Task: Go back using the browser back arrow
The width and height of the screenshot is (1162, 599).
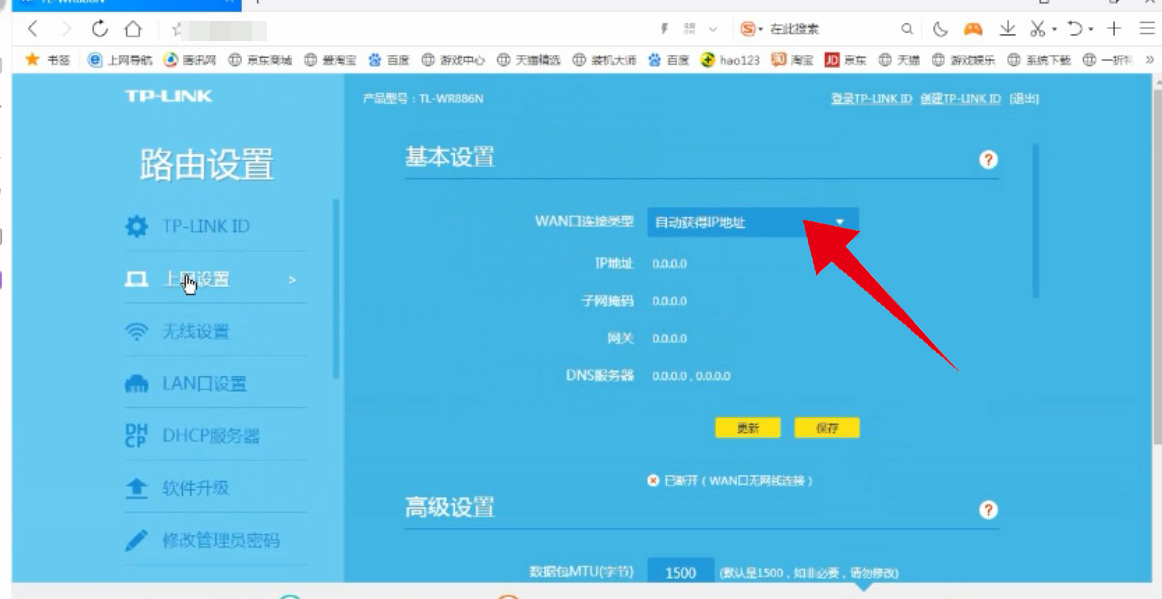Action: [x=32, y=29]
